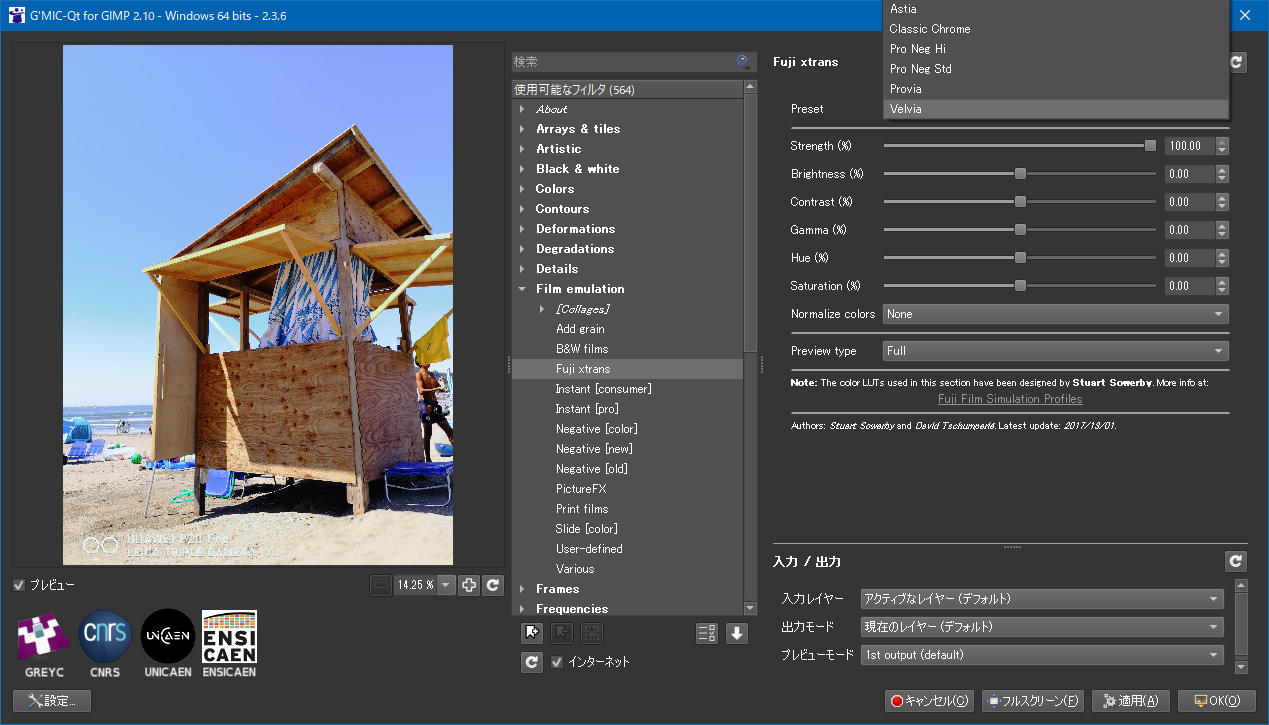Zoom out preview with minus icon
The height and width of the screenshot is (725, 1269).
[381, 585]
